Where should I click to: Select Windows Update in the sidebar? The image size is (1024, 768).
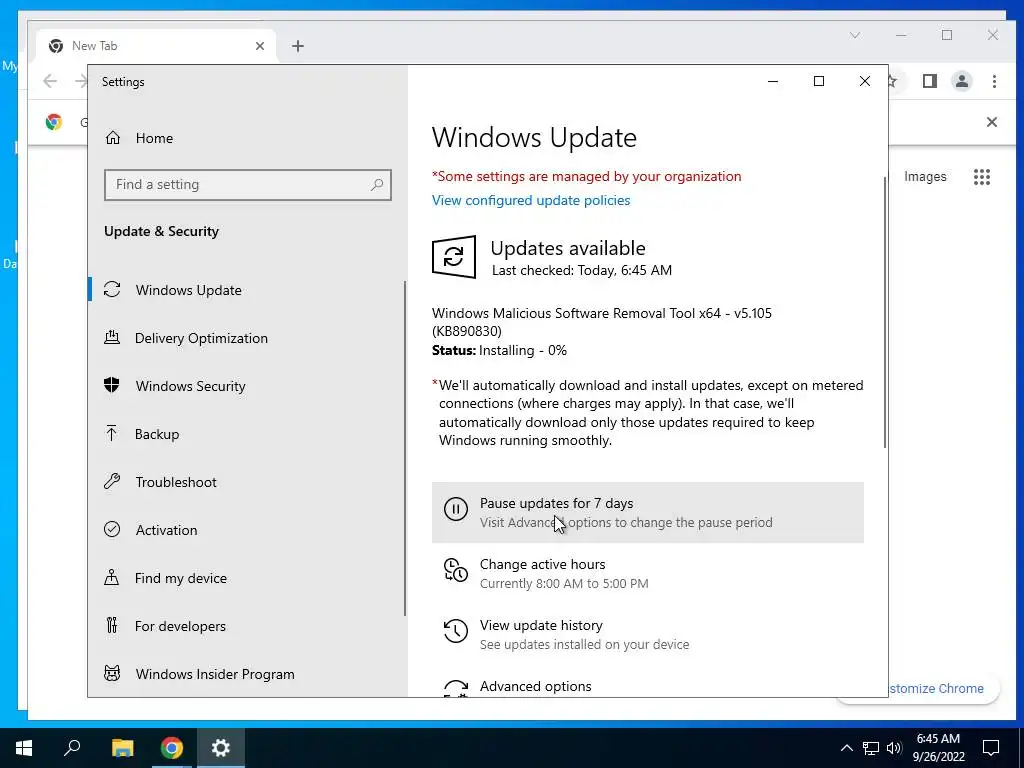point(247,290)
